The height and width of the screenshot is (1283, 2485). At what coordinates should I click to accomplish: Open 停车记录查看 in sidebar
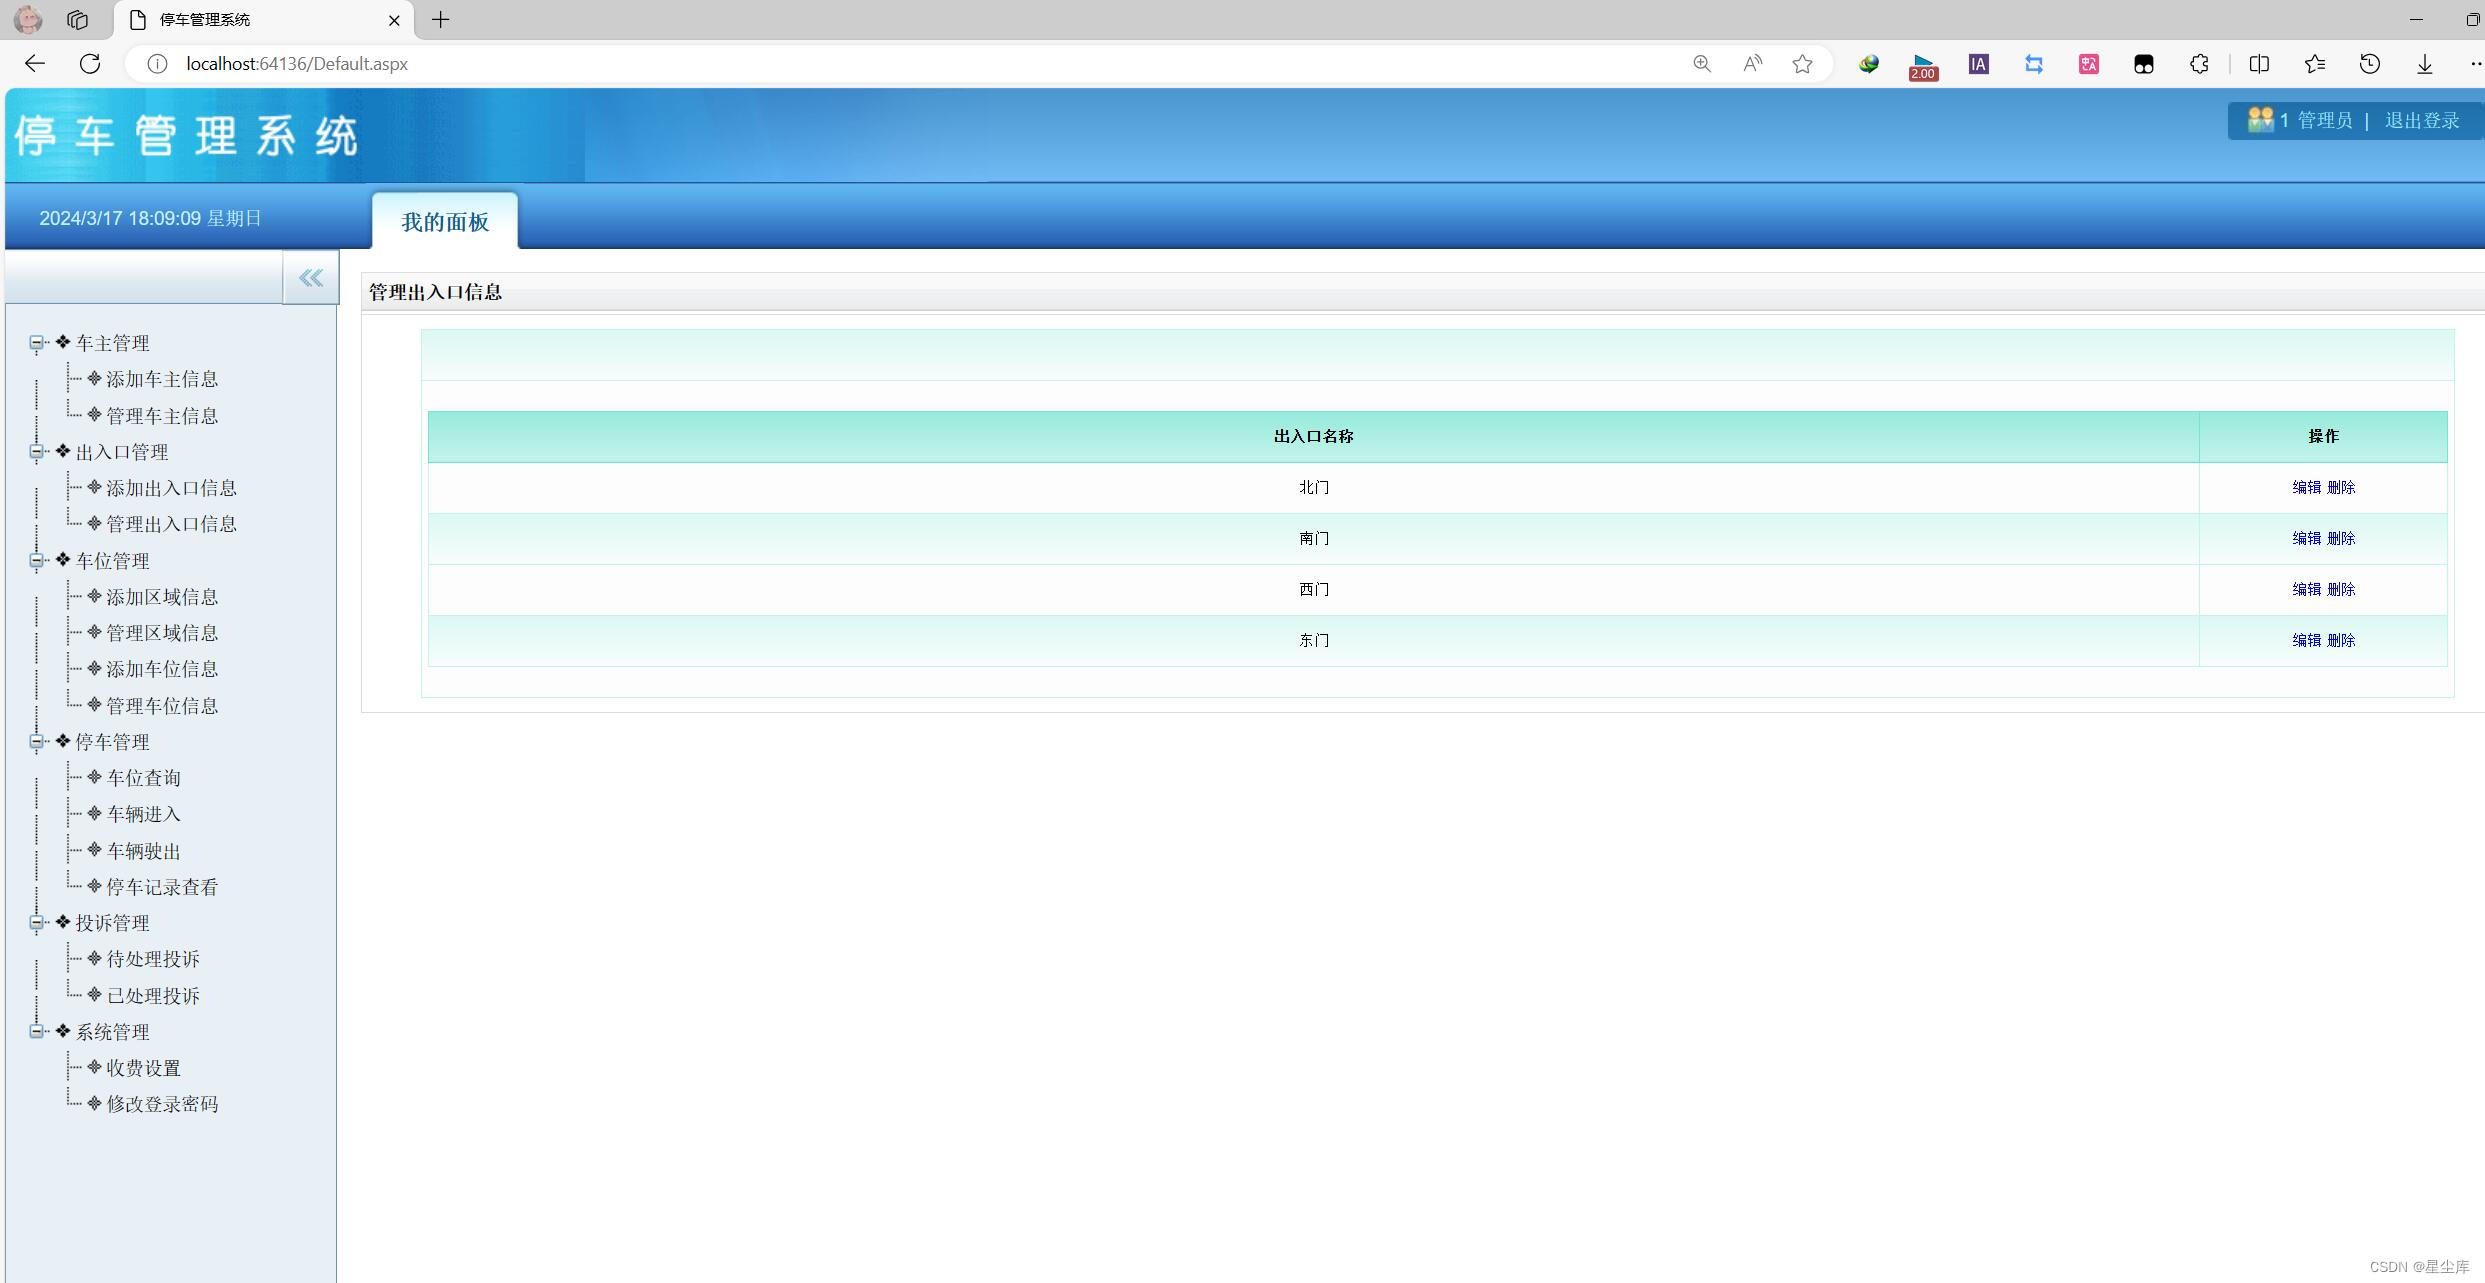(x=162, y=887)
